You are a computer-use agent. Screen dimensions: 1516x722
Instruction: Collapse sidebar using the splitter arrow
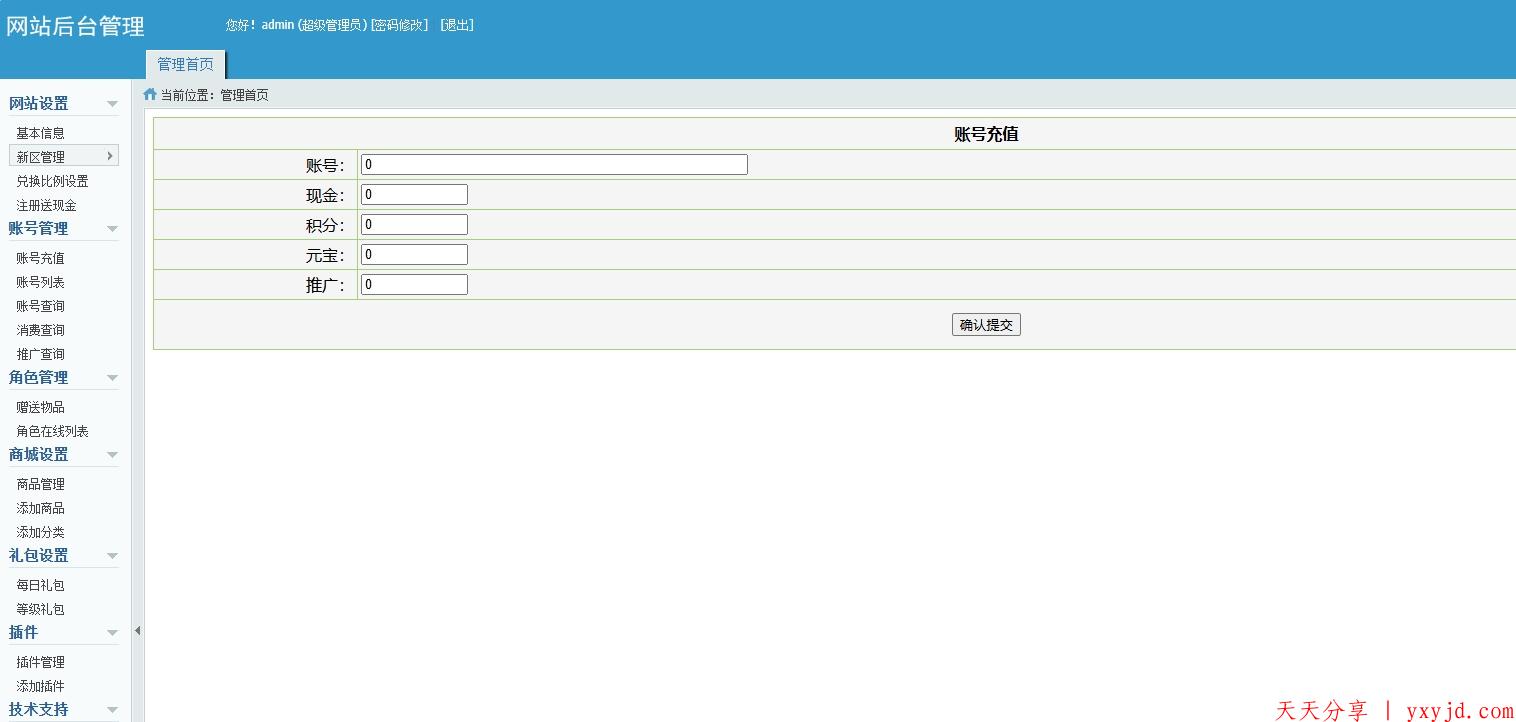pyautogui.click(x=137, y=631)
